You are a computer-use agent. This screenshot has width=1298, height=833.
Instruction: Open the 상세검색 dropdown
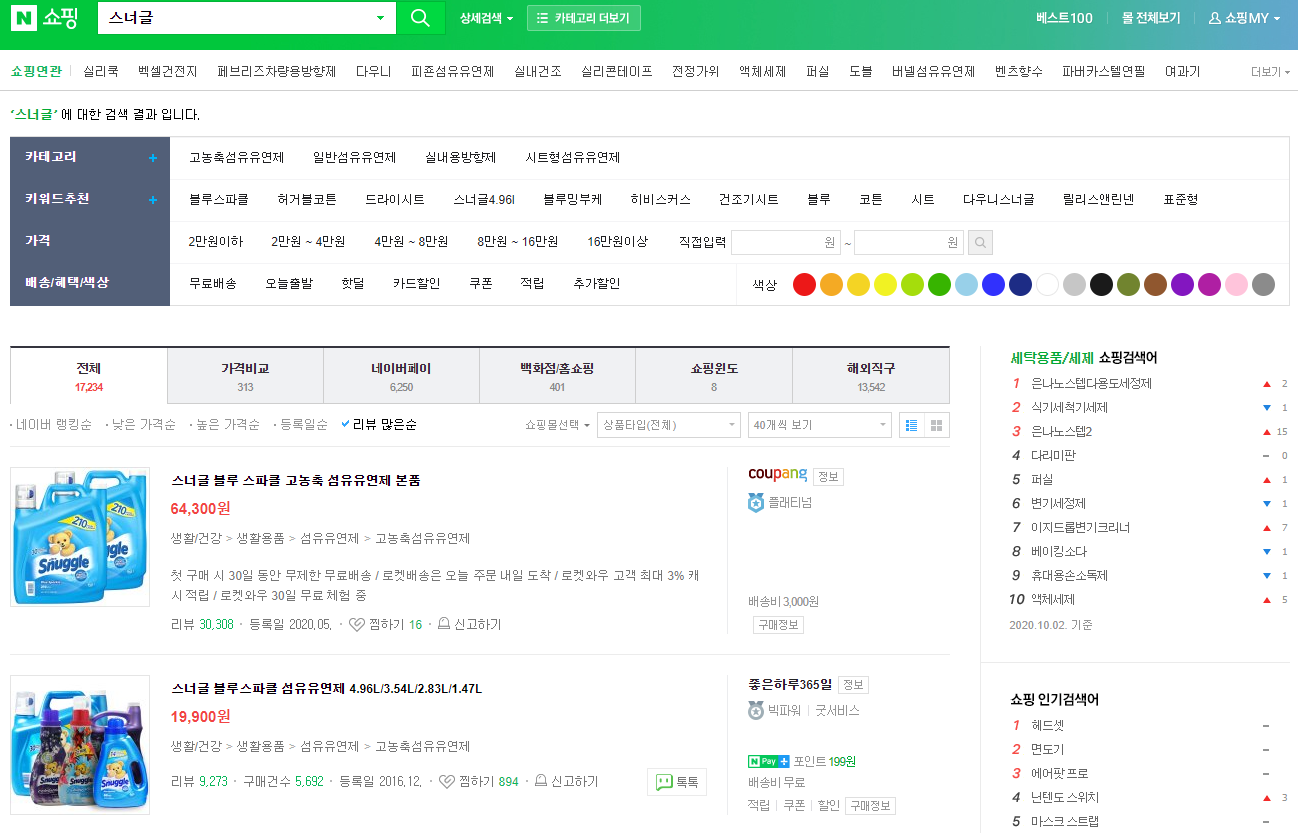486,18
